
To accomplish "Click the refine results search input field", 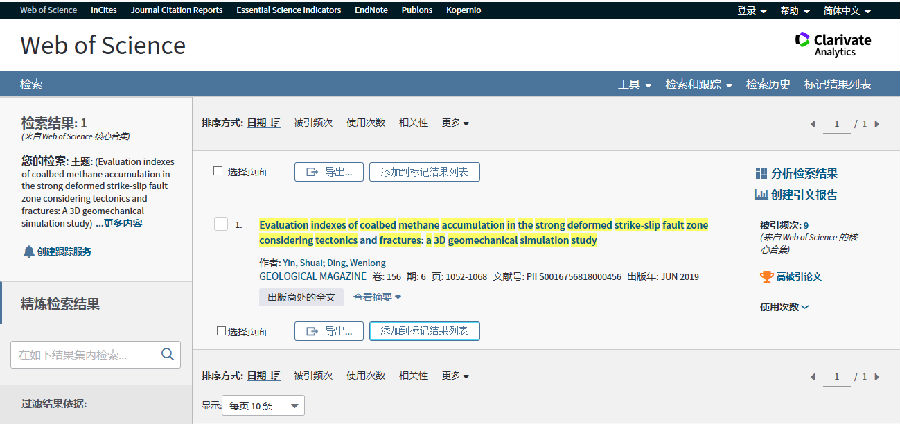I will [x=85, y=354].
